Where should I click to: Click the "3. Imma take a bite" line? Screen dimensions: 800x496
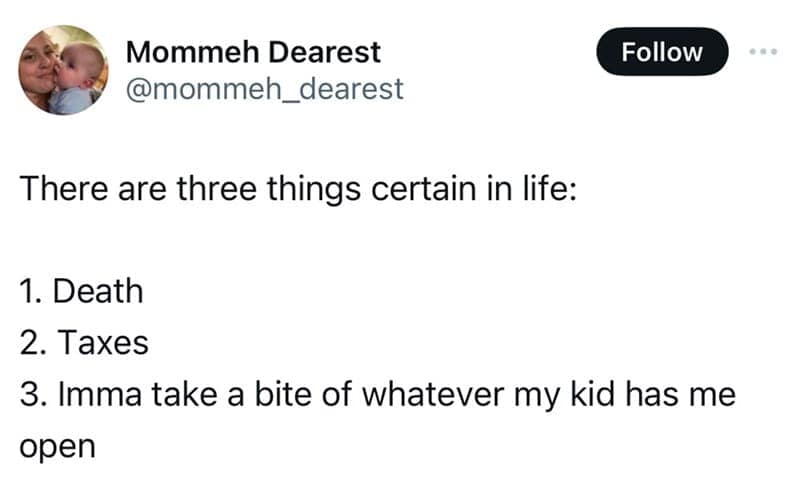point(377,395)
